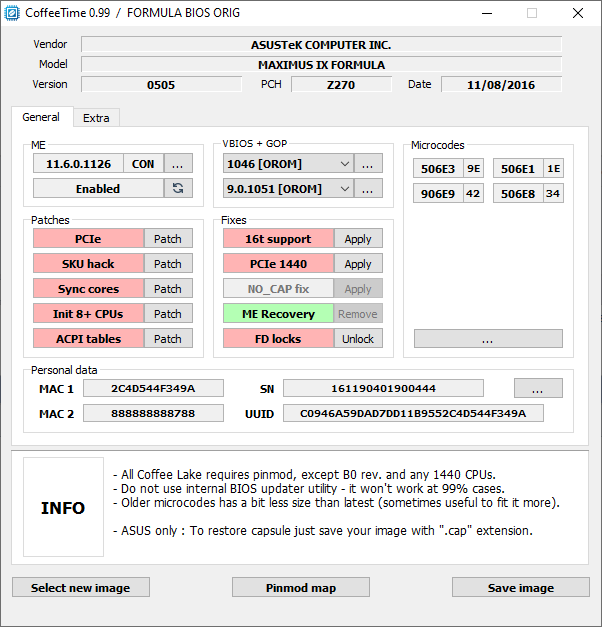
Task: Patch the PCIe entry
Action: point(168,239)
